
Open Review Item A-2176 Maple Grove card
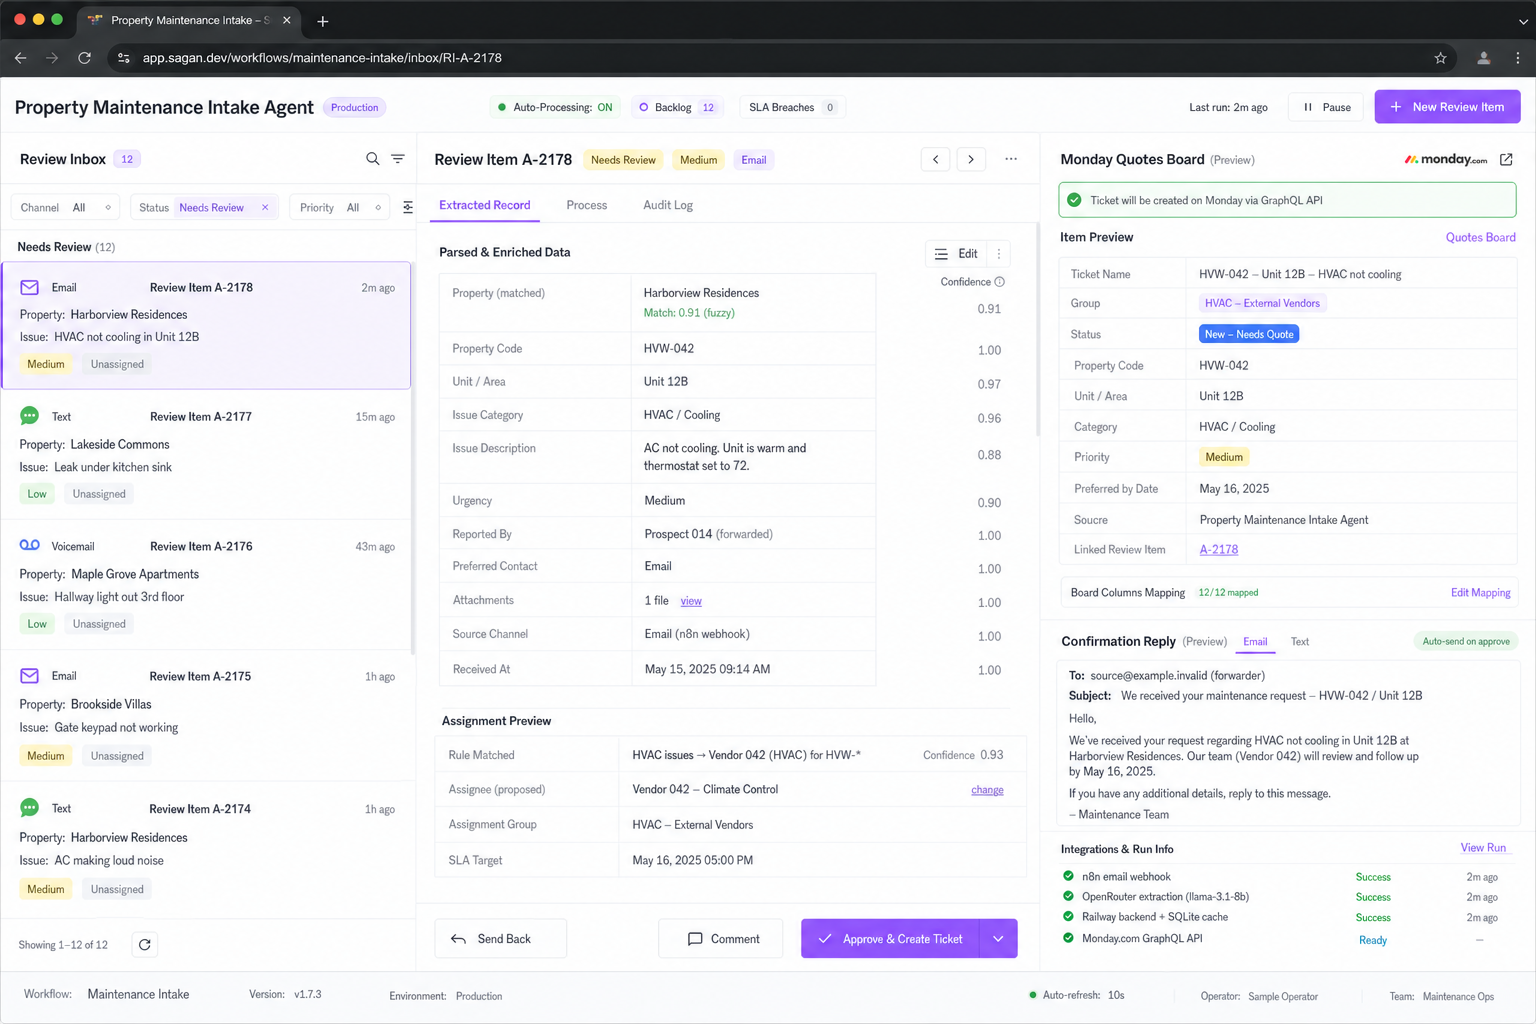(207, 585)
